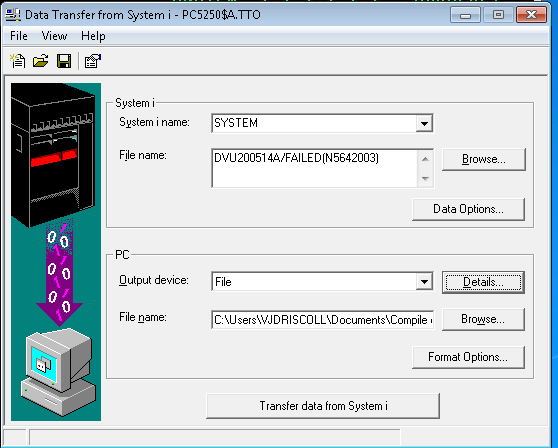Open the Properties toolbar icon
The width and height of the screenshot is (558, 448).
coord(93,61)
